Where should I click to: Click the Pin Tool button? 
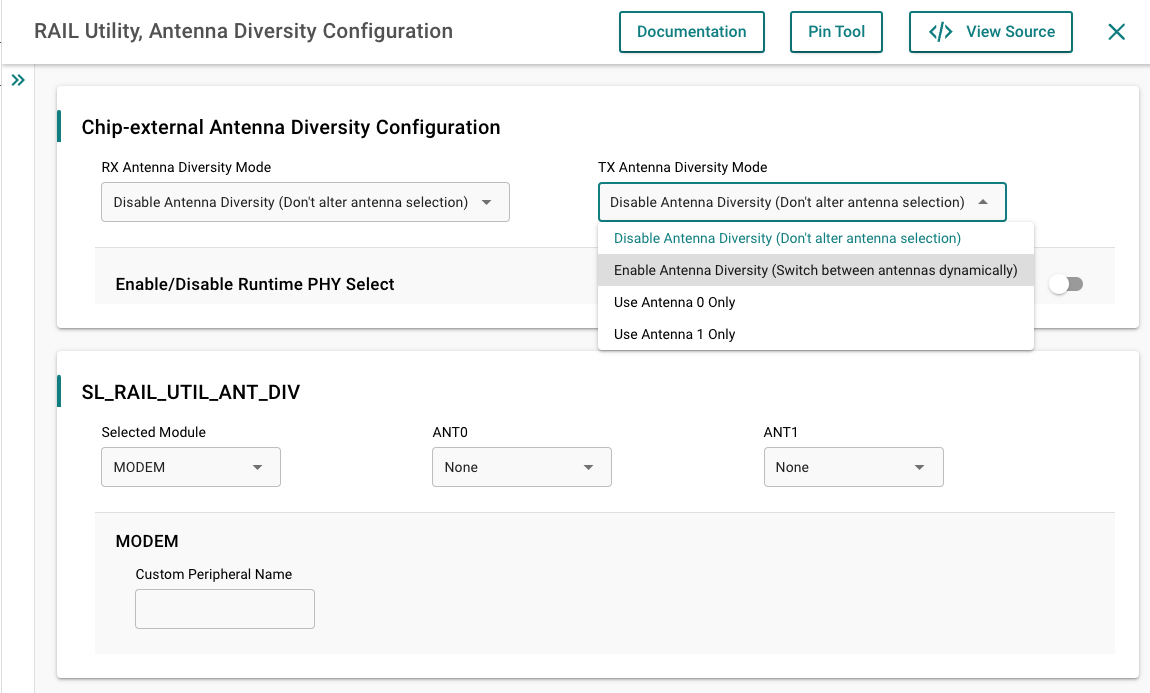(x=836, y=32)
